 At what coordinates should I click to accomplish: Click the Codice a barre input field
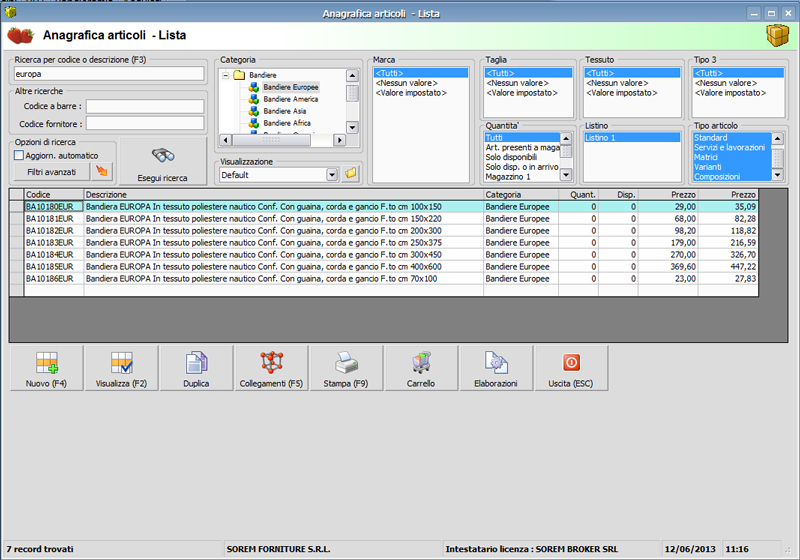click(x=145, y=105)
